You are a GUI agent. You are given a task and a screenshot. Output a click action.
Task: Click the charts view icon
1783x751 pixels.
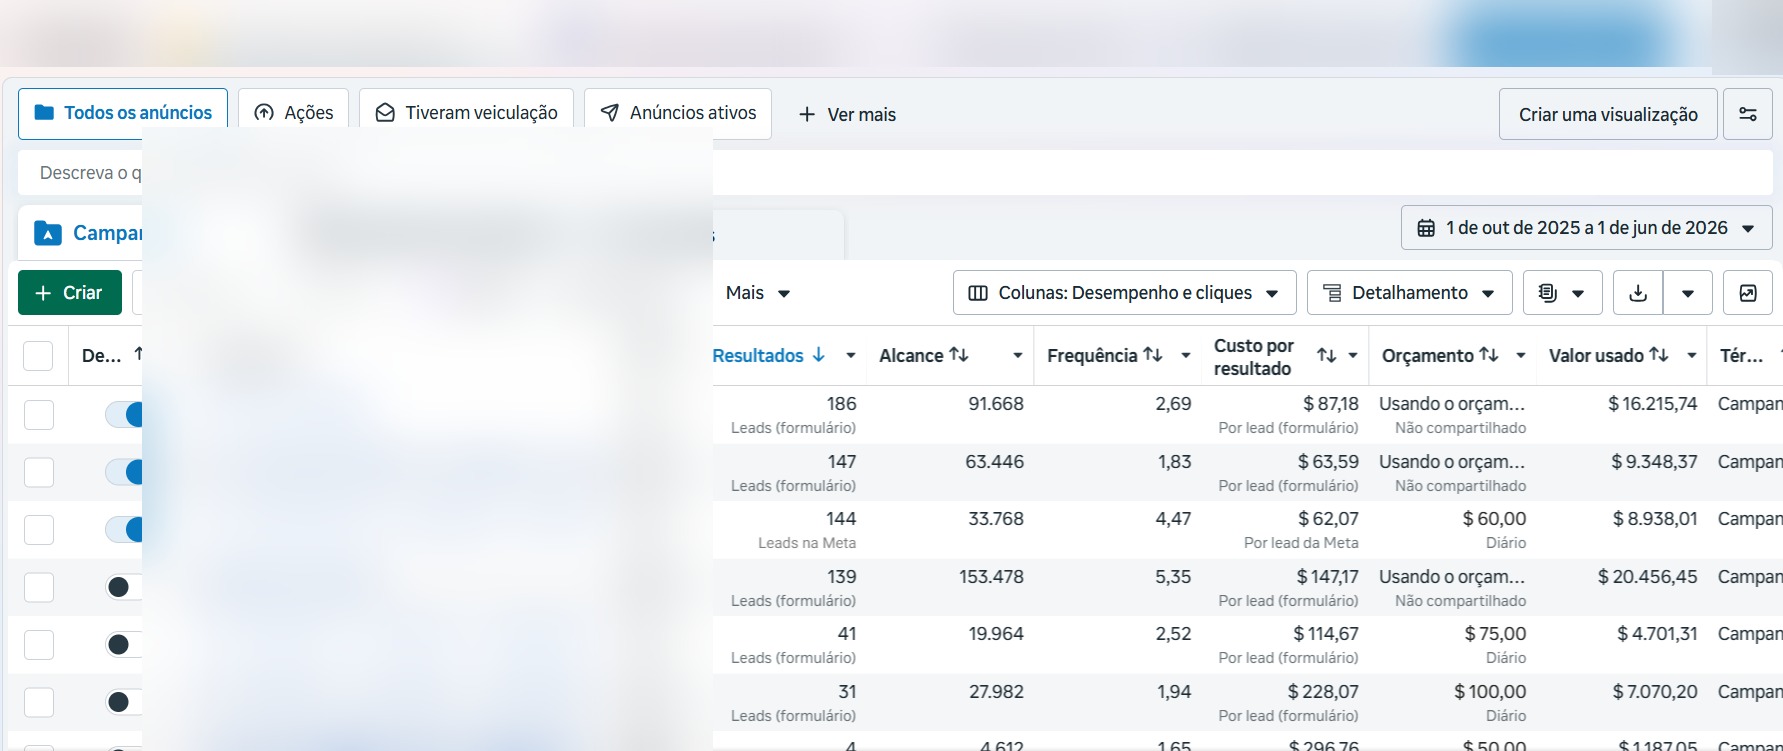point(1748,293)
